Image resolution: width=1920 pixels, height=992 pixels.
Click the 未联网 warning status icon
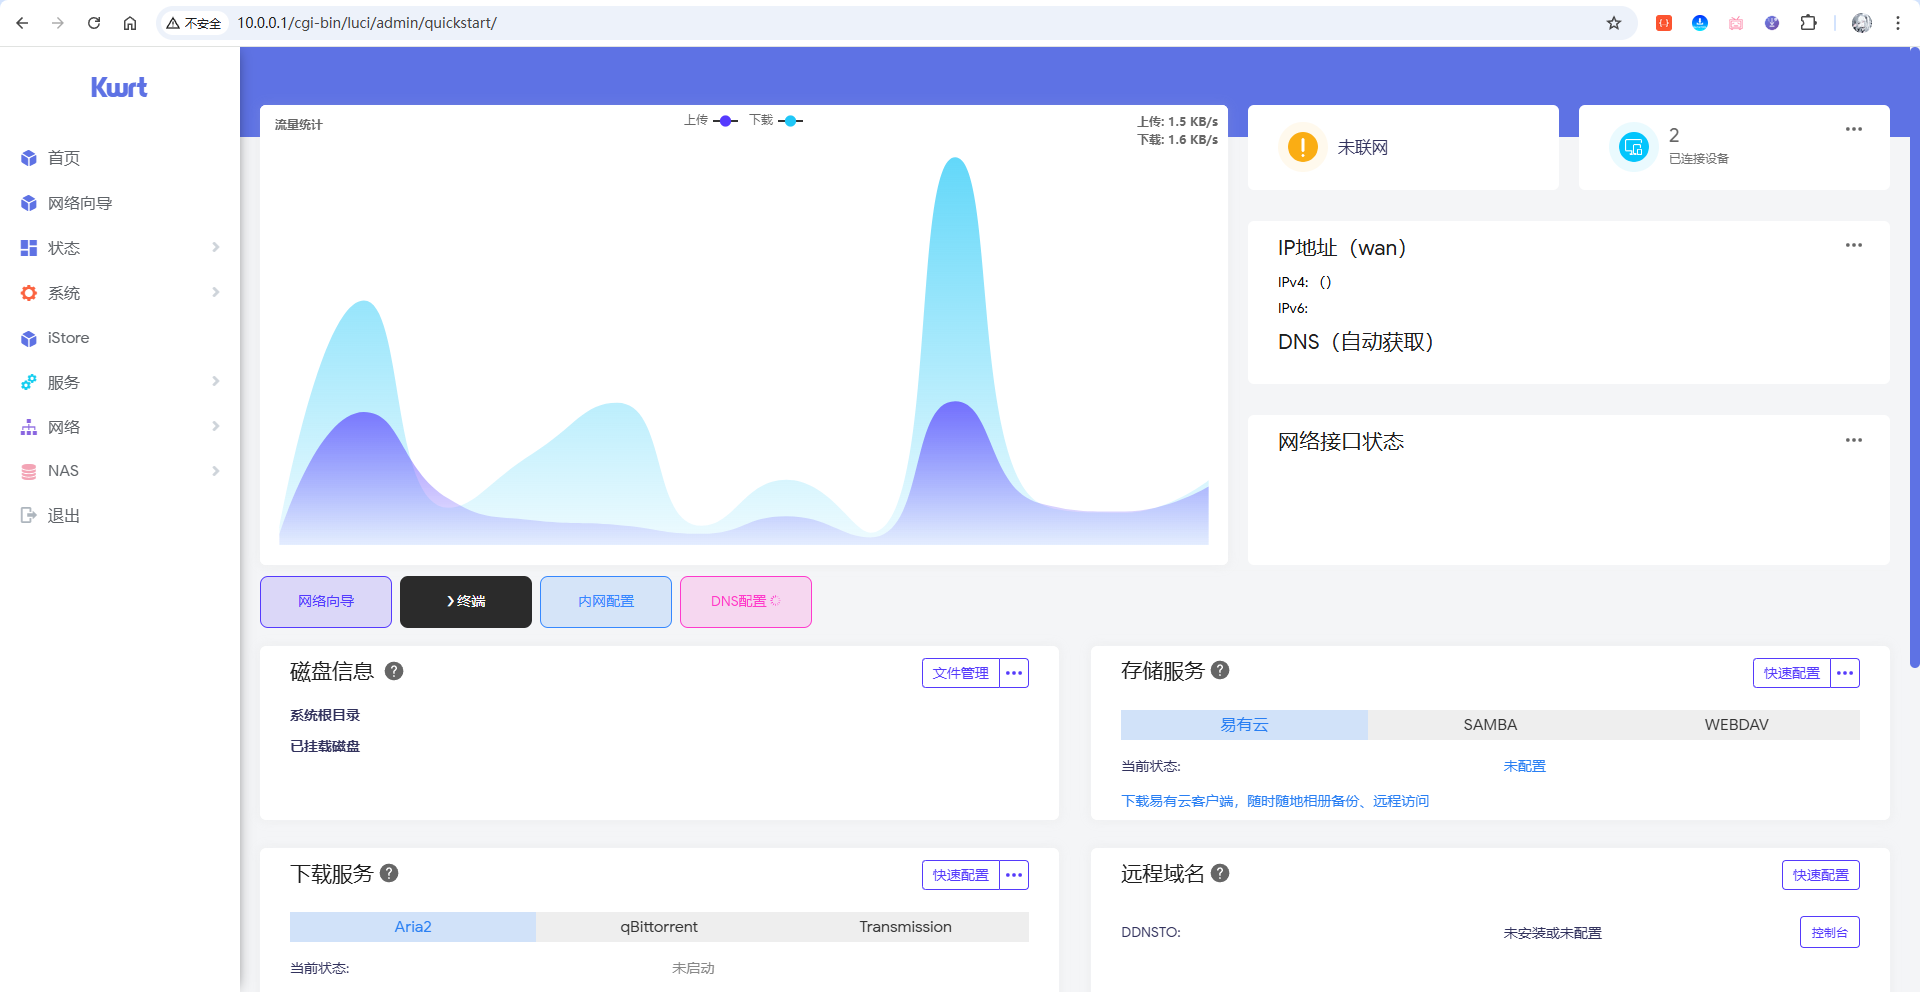(x=1302, y=147)
